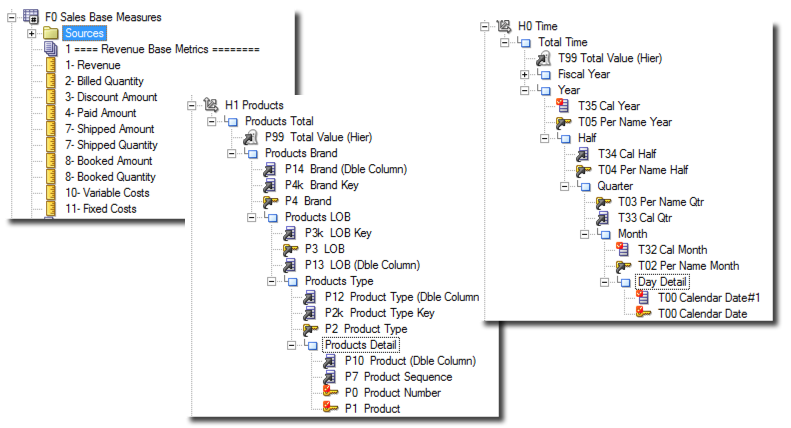Click the icon beside T00 Calendar Date#1
This screenshot has width=791, height=428.
[x=643, y=297]
